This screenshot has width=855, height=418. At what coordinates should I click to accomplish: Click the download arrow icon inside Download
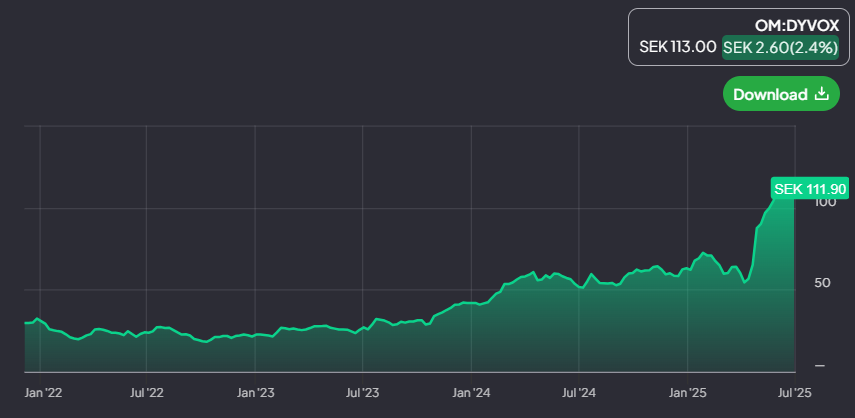point(822,94)
